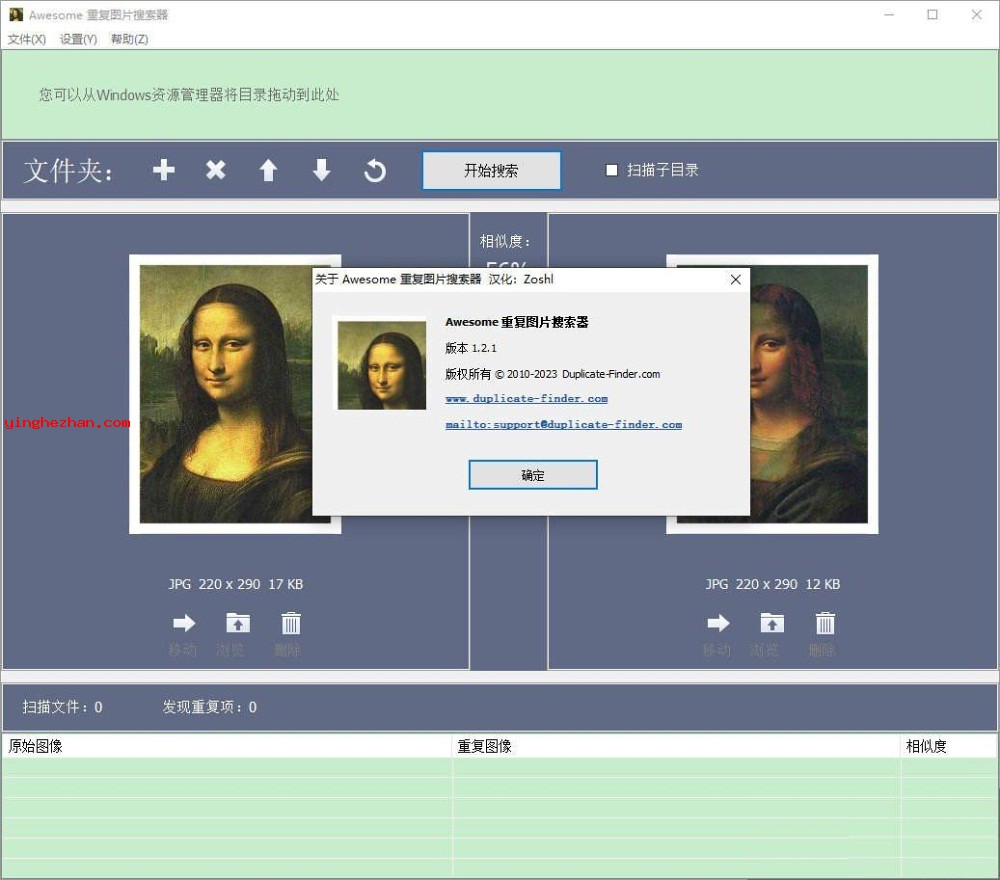Minimize the Awesome main window
Image resolution: width=1000 pixels, height=880 pixels.
click(889, 14)
